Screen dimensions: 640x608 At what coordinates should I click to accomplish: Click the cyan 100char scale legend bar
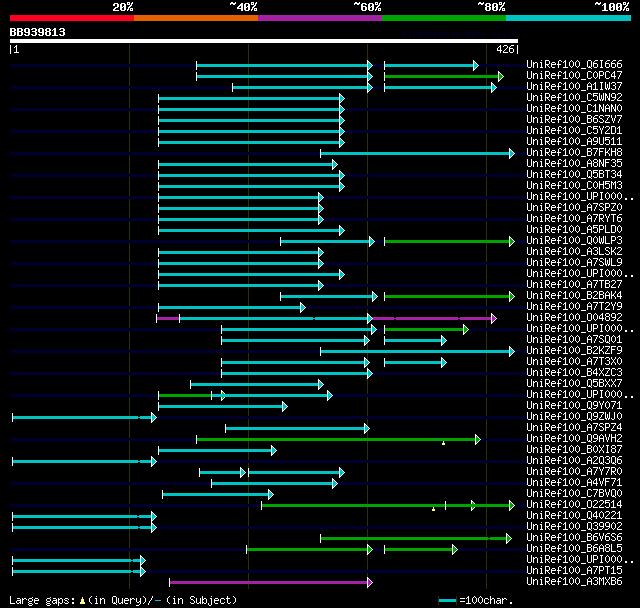(x=447, y=601)
